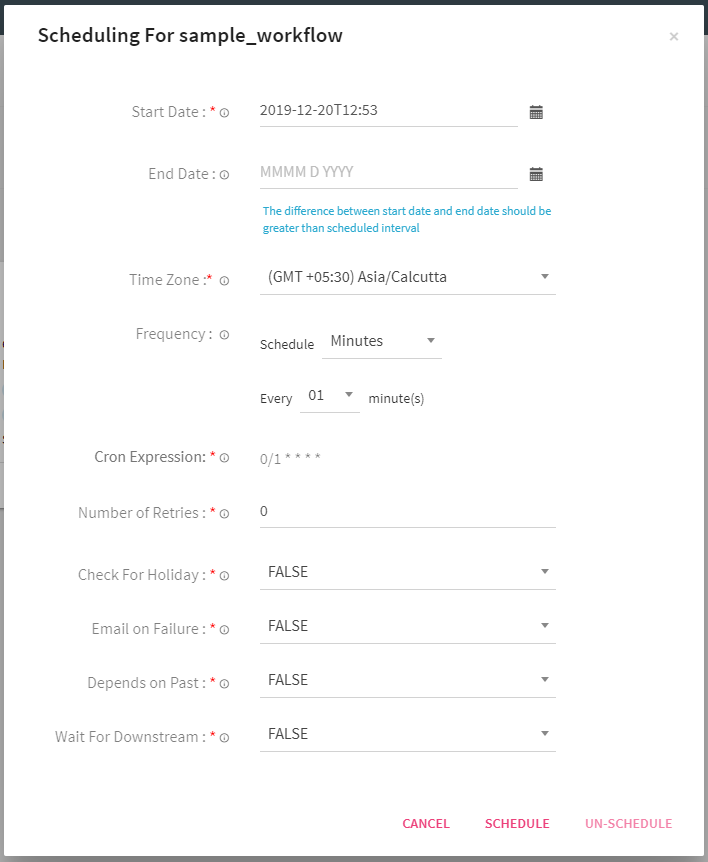This screenshot has width=708, height=862.
Task: Click the Time Zone info icon
Action: pyautogui.click(x=224, y=281)
